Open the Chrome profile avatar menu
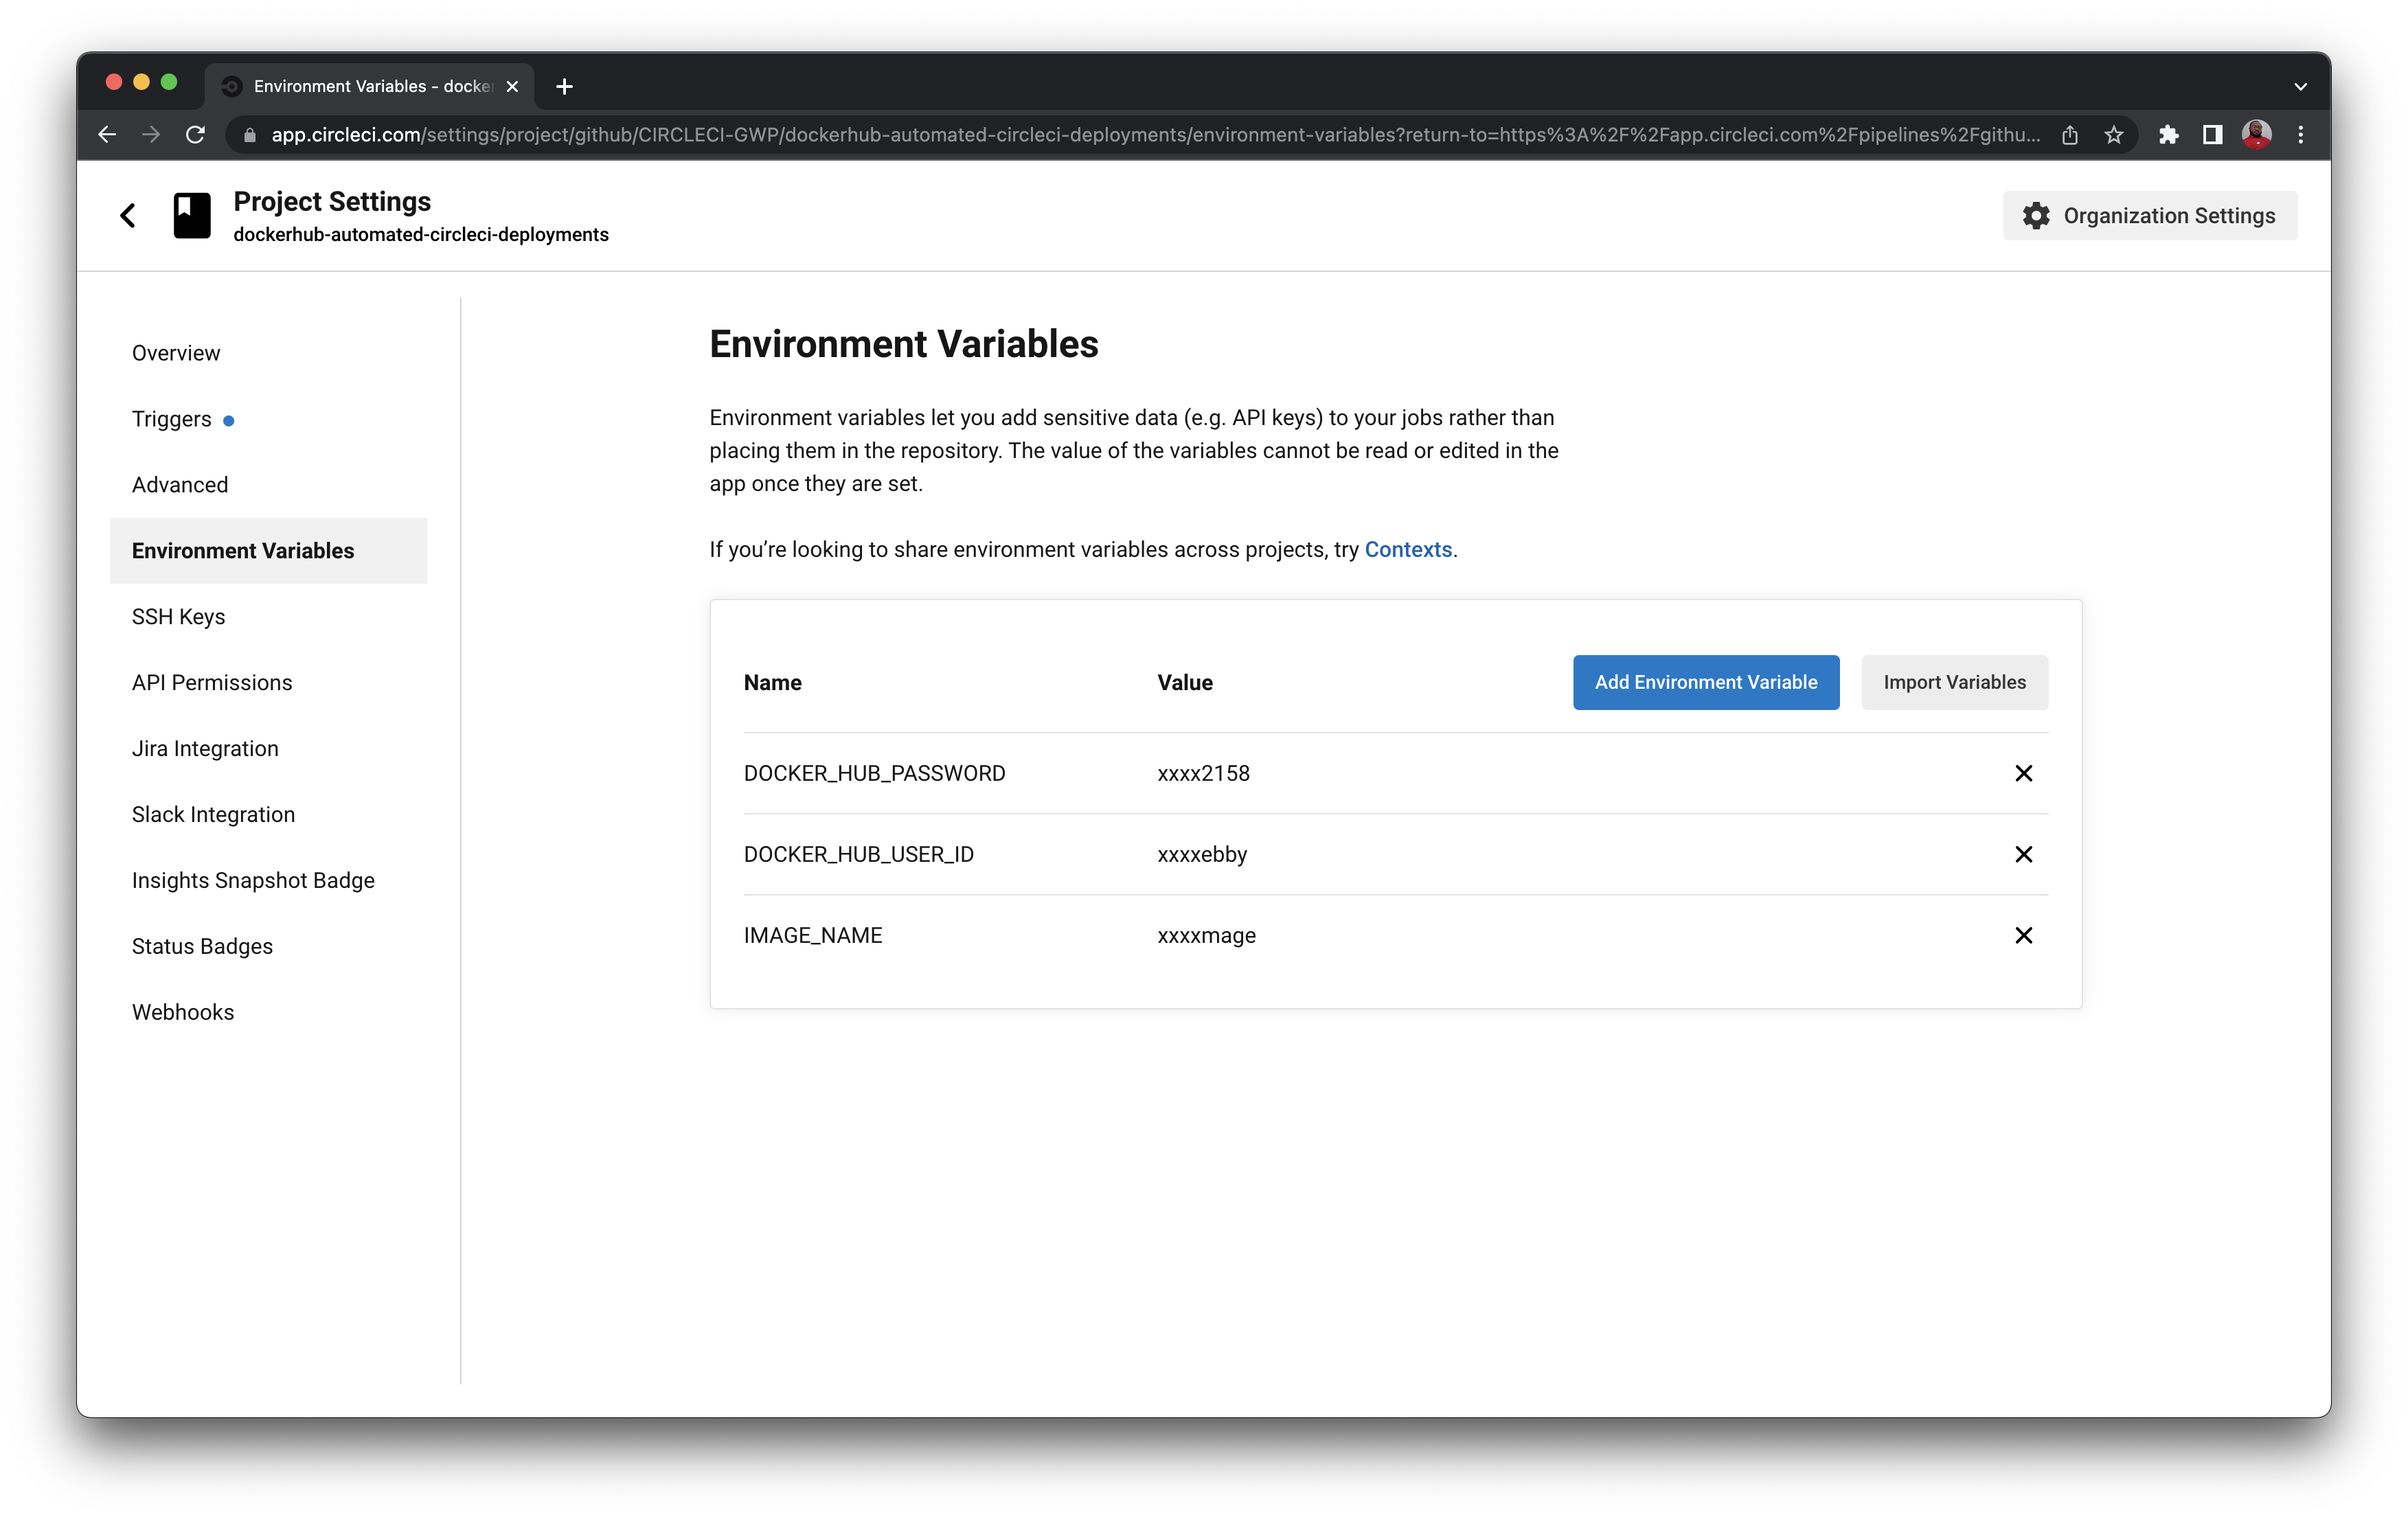The height and width of the screenshot is (1519, 2408). click(2257, 135)
